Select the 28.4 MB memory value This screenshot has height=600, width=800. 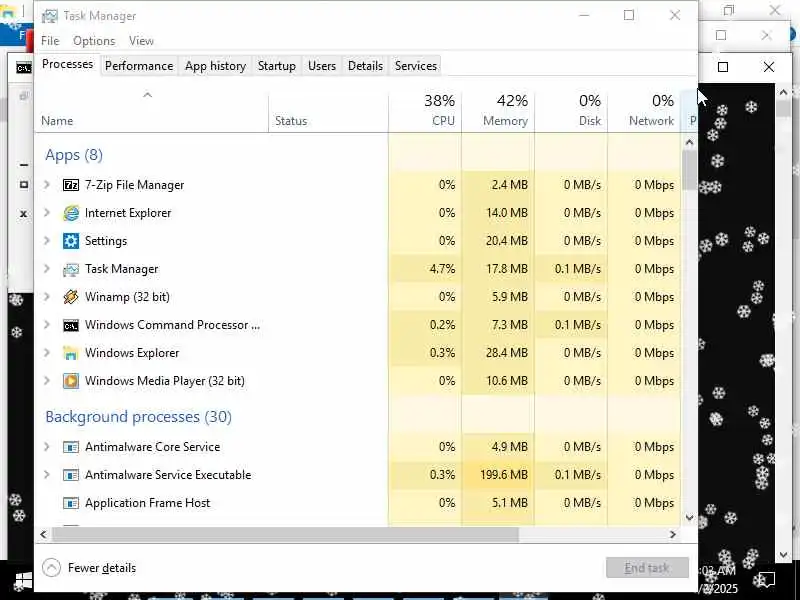pos(498,353)
